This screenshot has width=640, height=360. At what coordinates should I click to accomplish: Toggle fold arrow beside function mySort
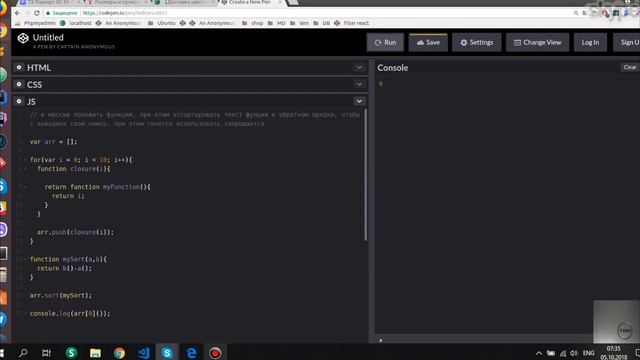[x=25, y=259]
